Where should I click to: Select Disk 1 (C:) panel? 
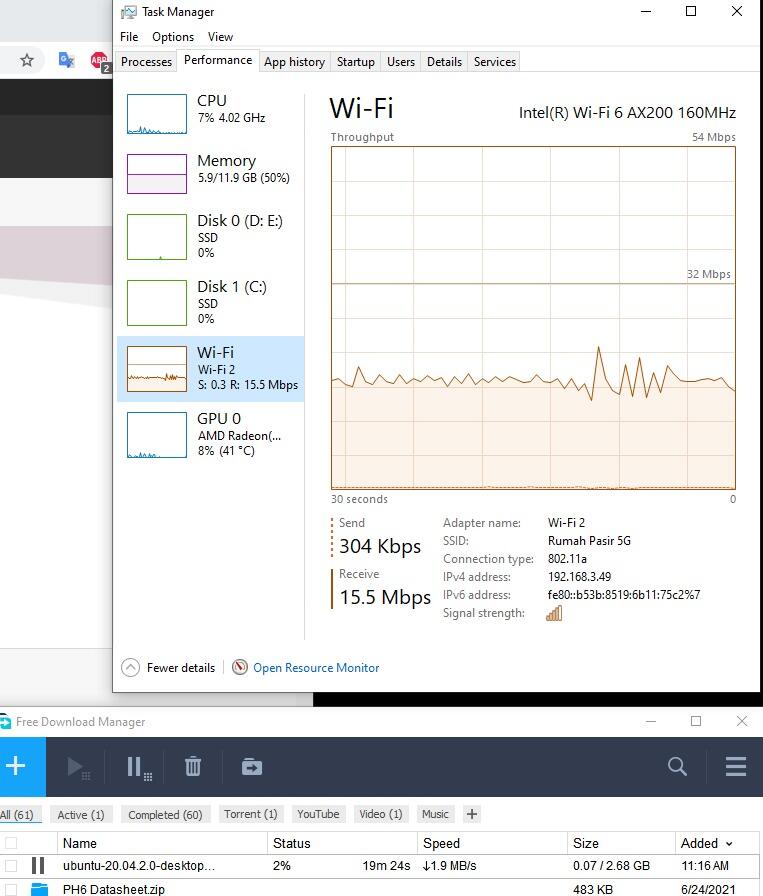click(x=210, y=303)
